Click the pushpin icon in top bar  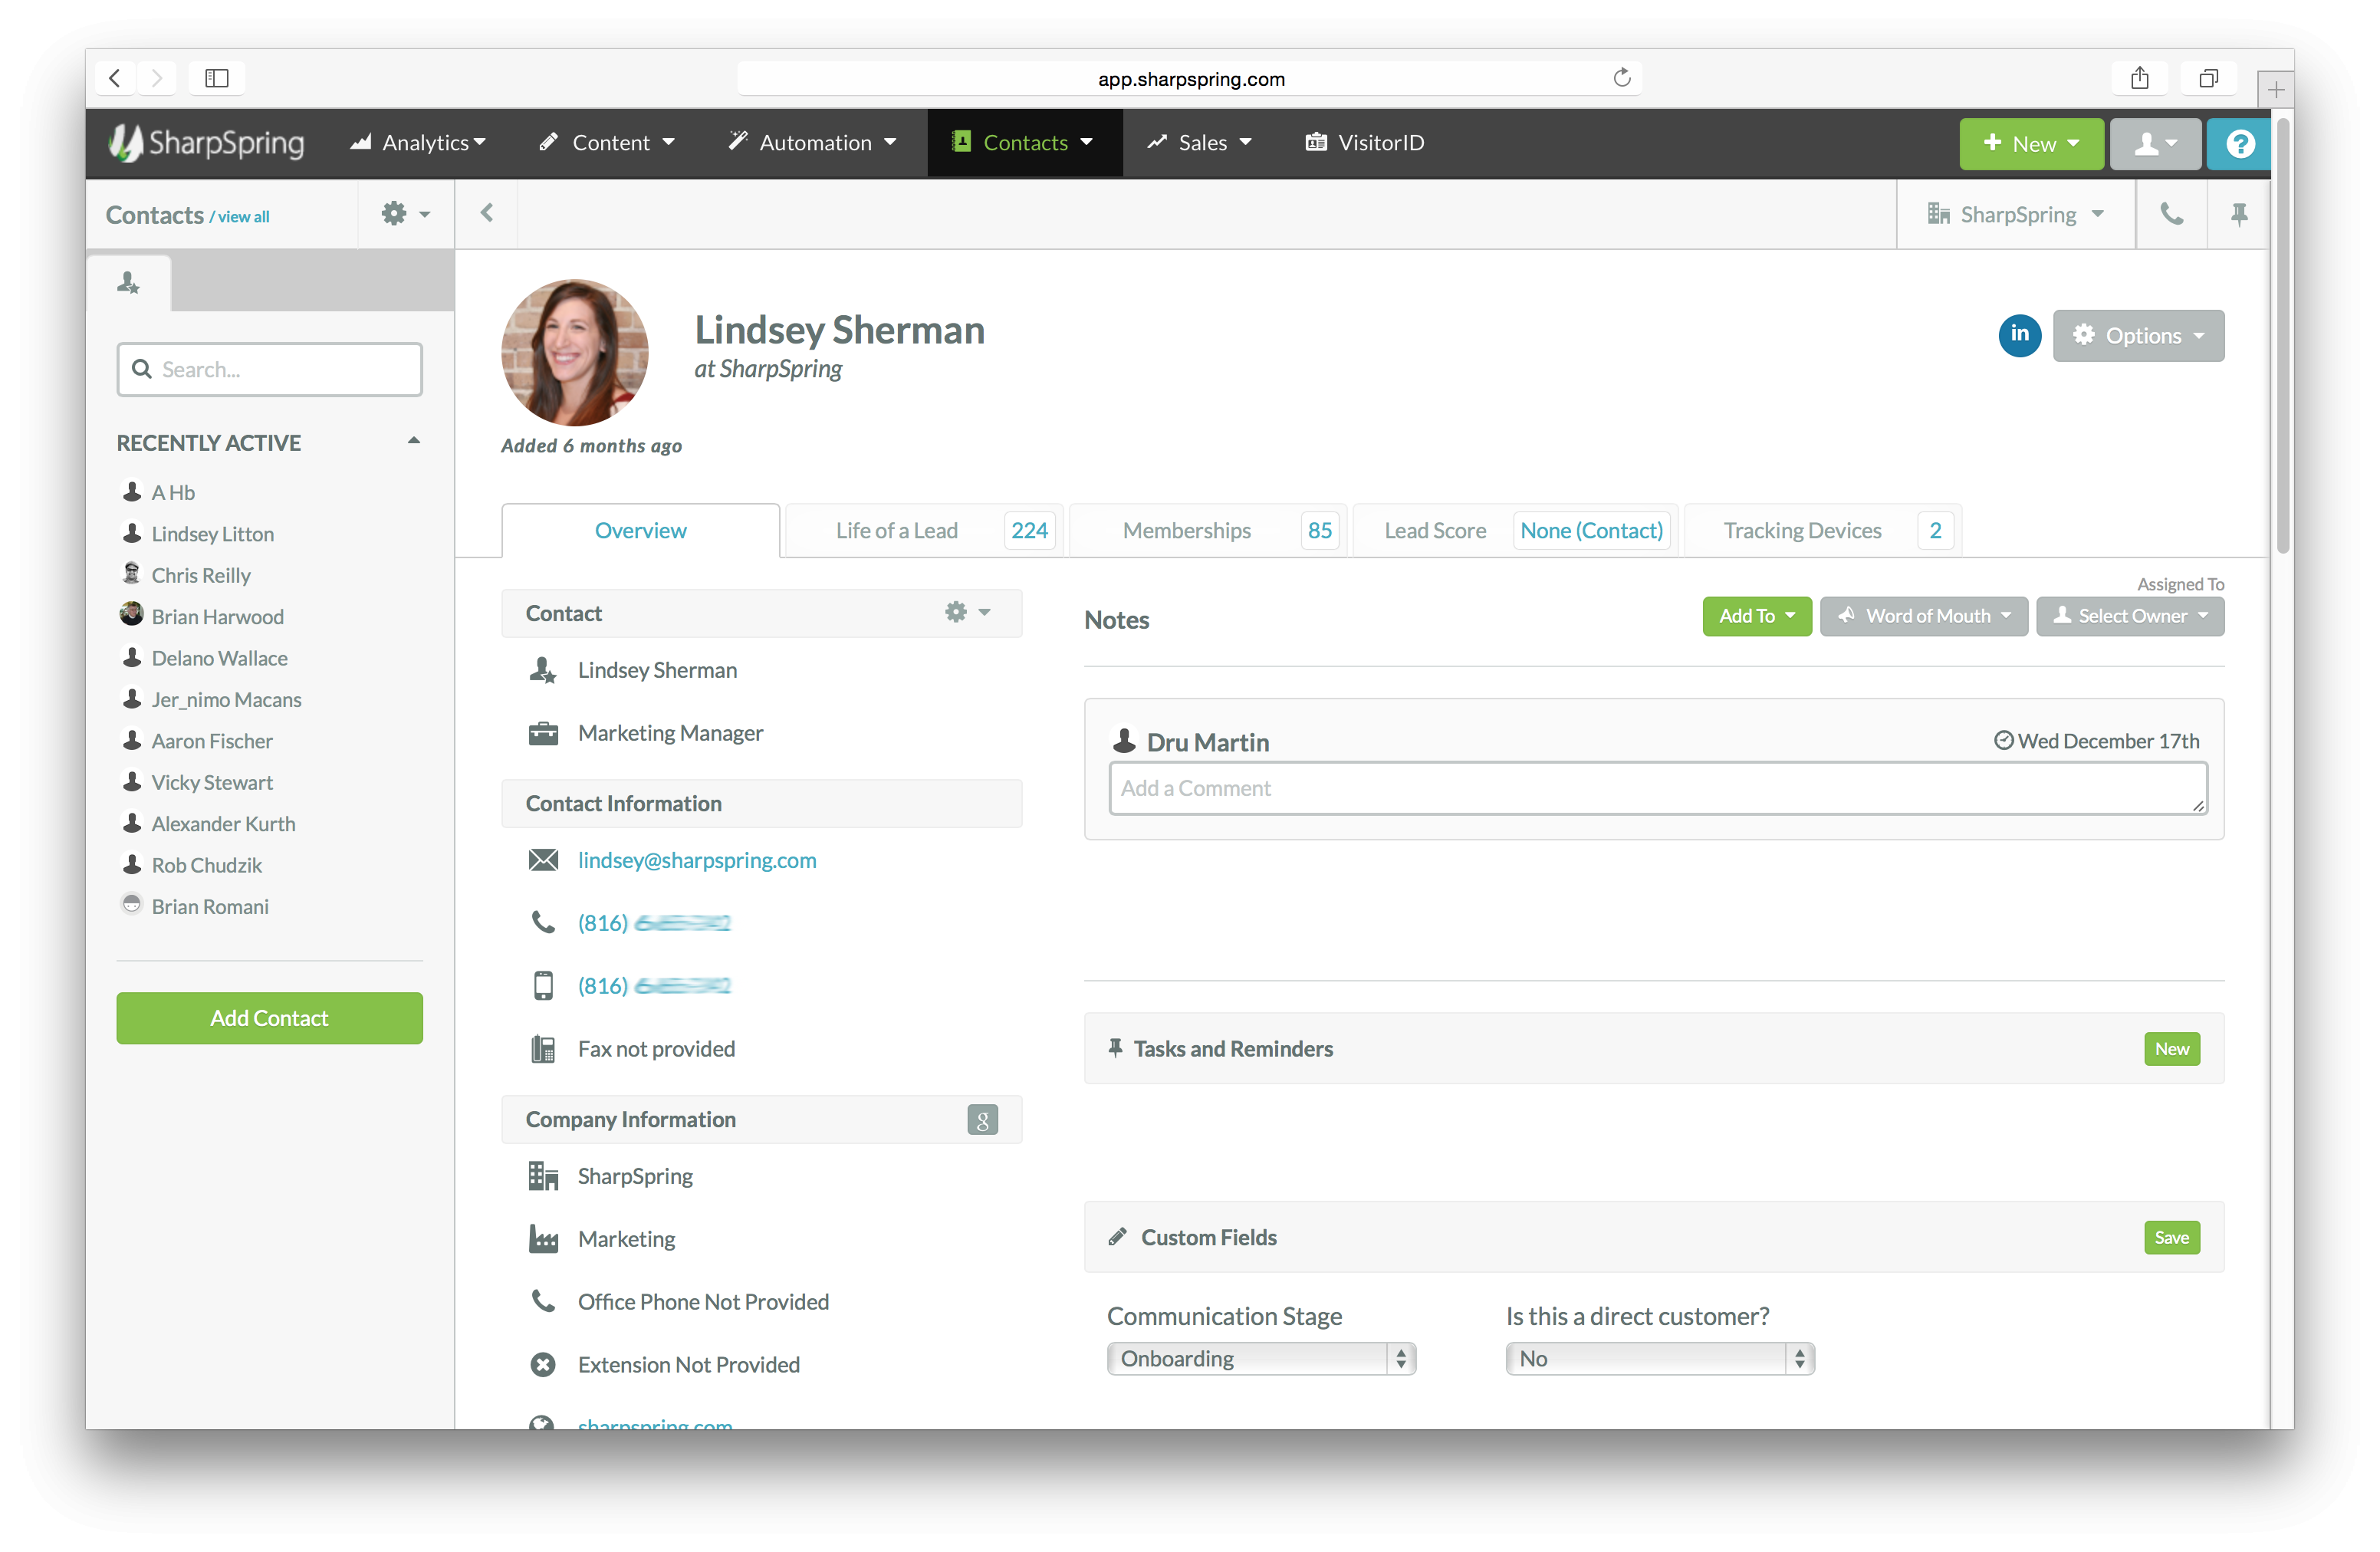(2239, 214)
